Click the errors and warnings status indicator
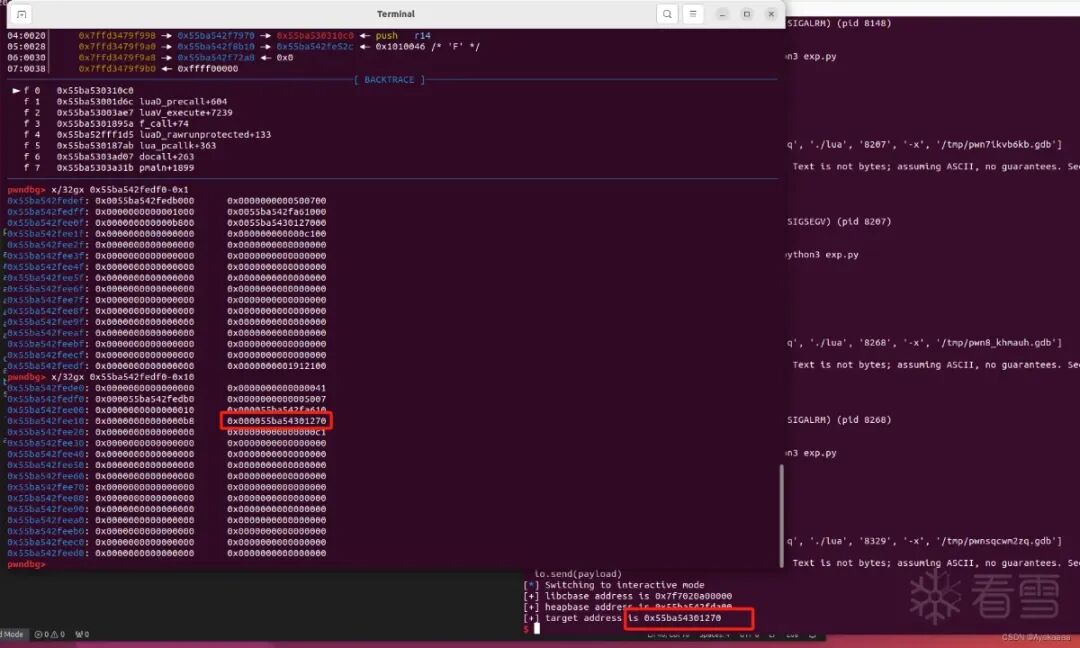This screenshot has height=648, width=1080. 50,634
